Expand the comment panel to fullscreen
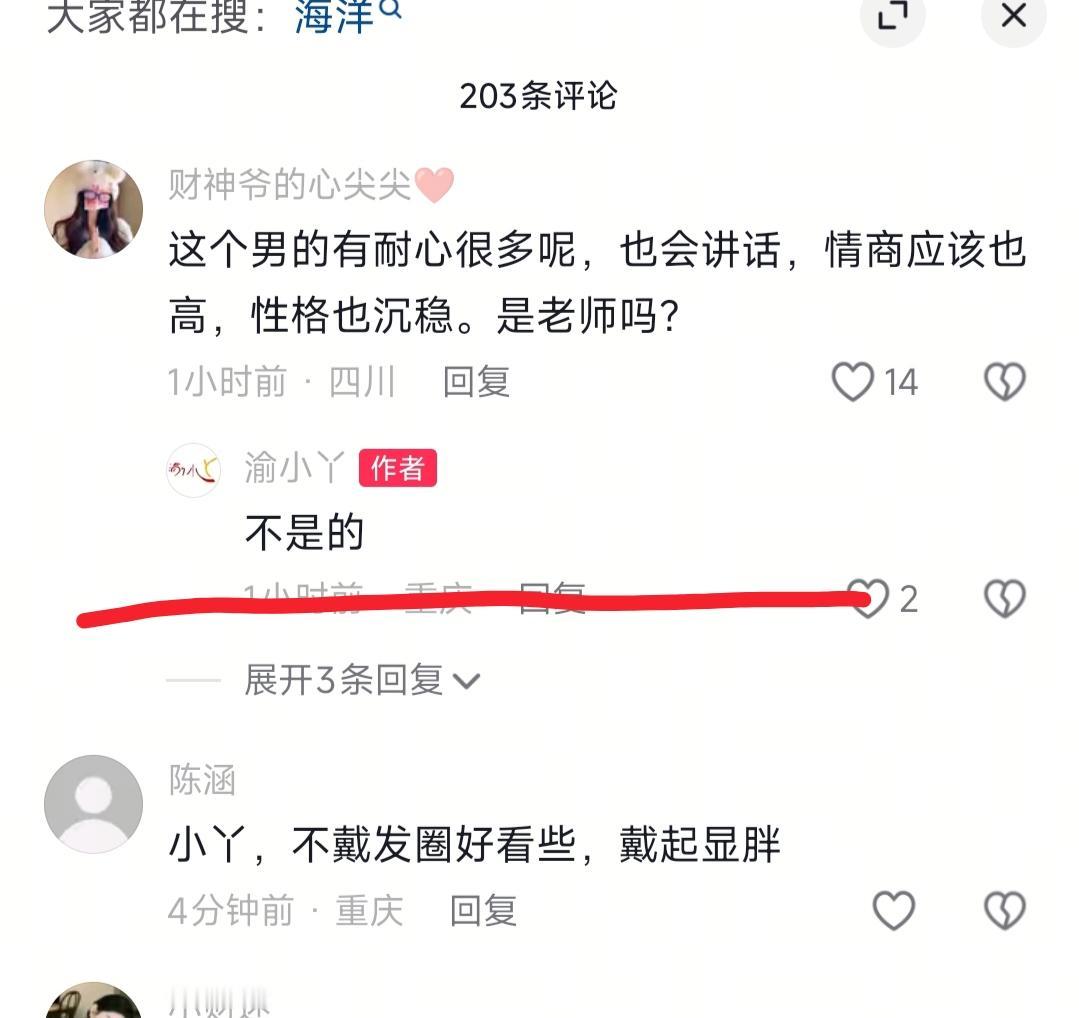1079x1018 pixels. click(x=893, y=15)
